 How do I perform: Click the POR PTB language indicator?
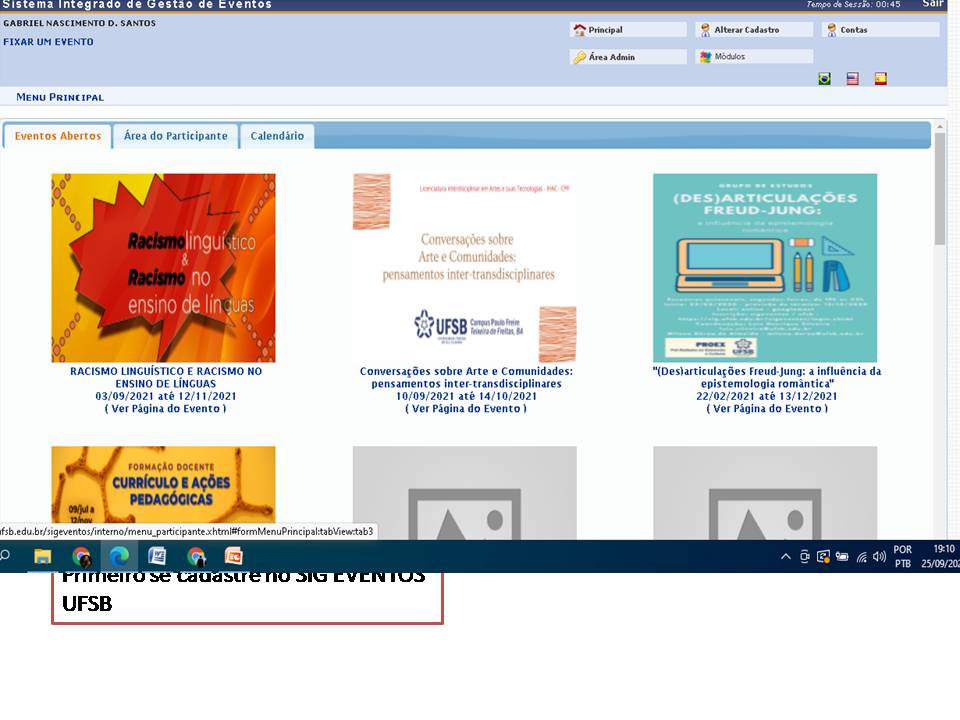(x=902, y=557)
